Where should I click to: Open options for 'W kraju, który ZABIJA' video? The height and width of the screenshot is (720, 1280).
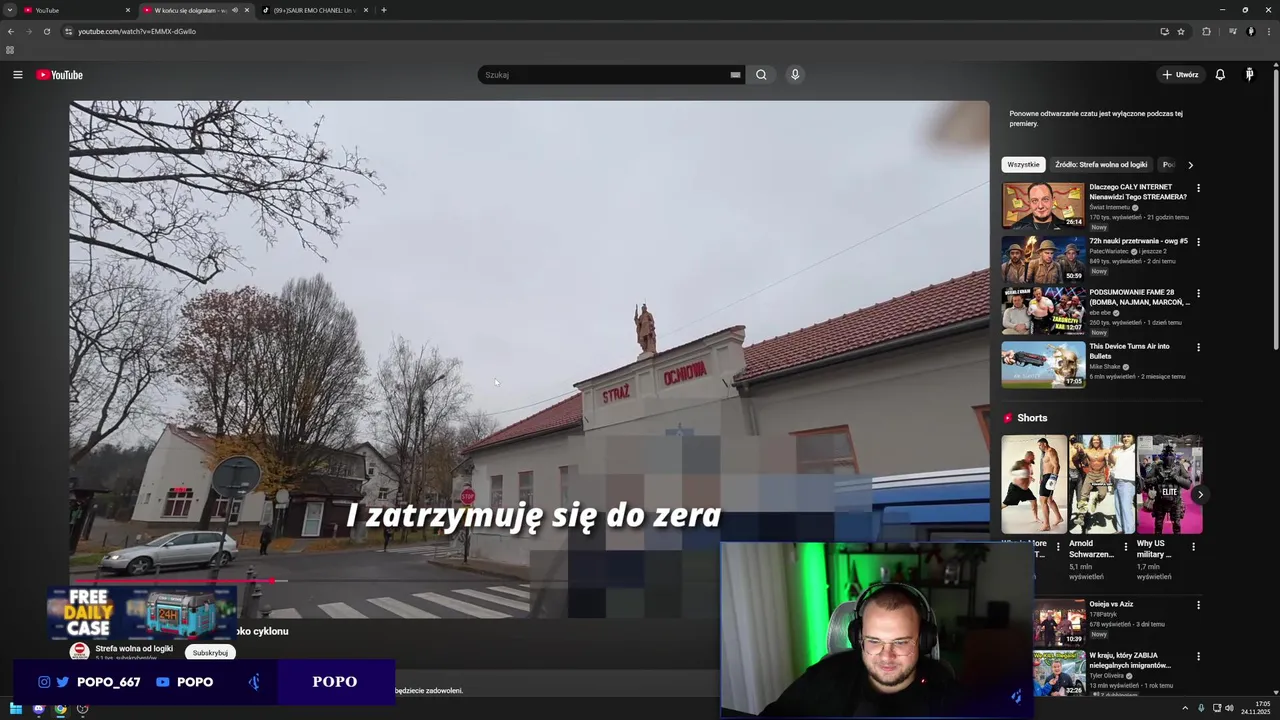click(x=1198, y=657)
